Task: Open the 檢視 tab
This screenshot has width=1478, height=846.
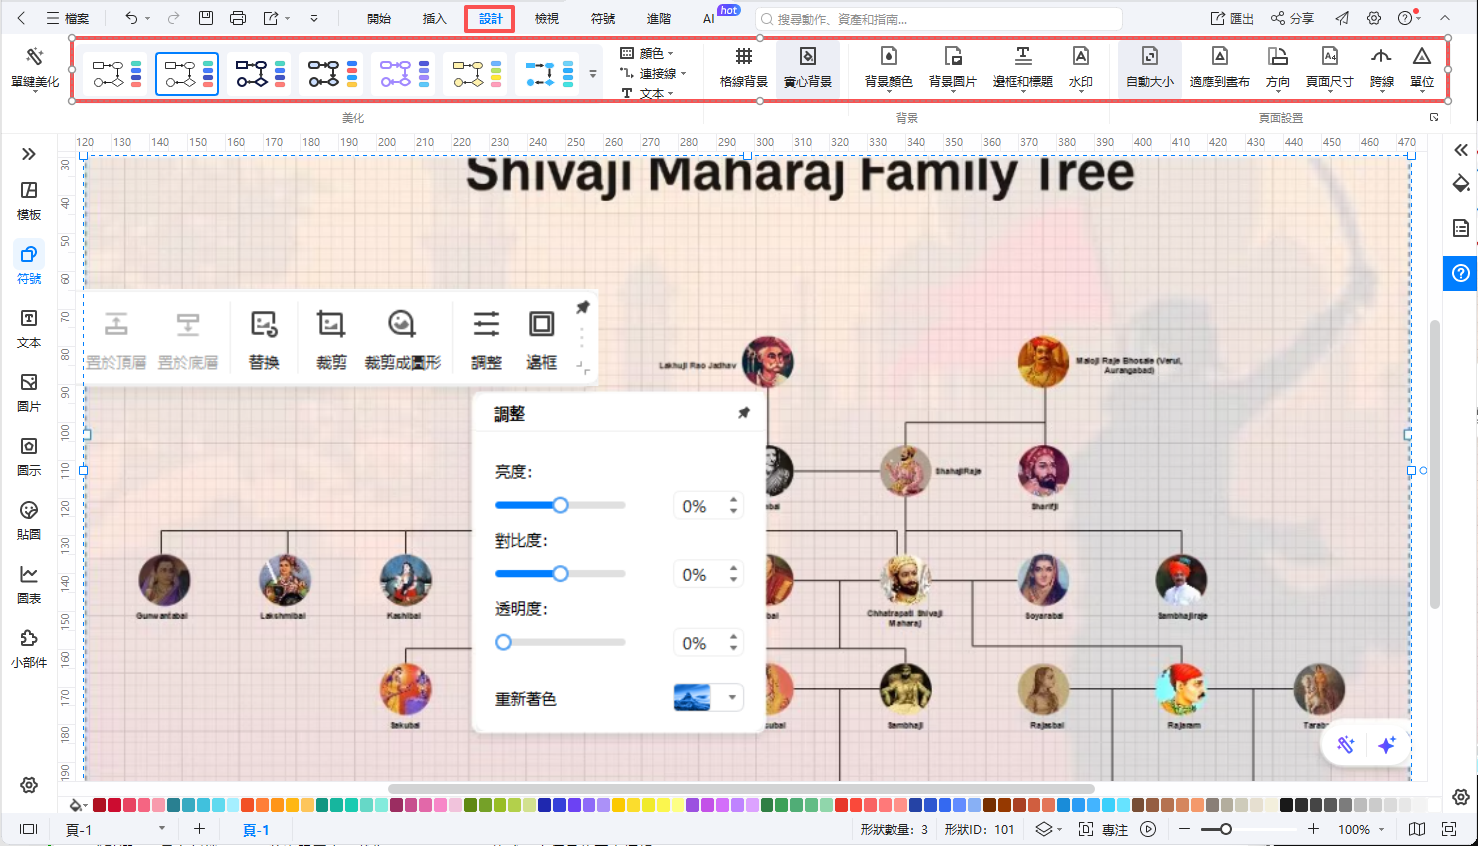Action: click(x=546, y=19)
